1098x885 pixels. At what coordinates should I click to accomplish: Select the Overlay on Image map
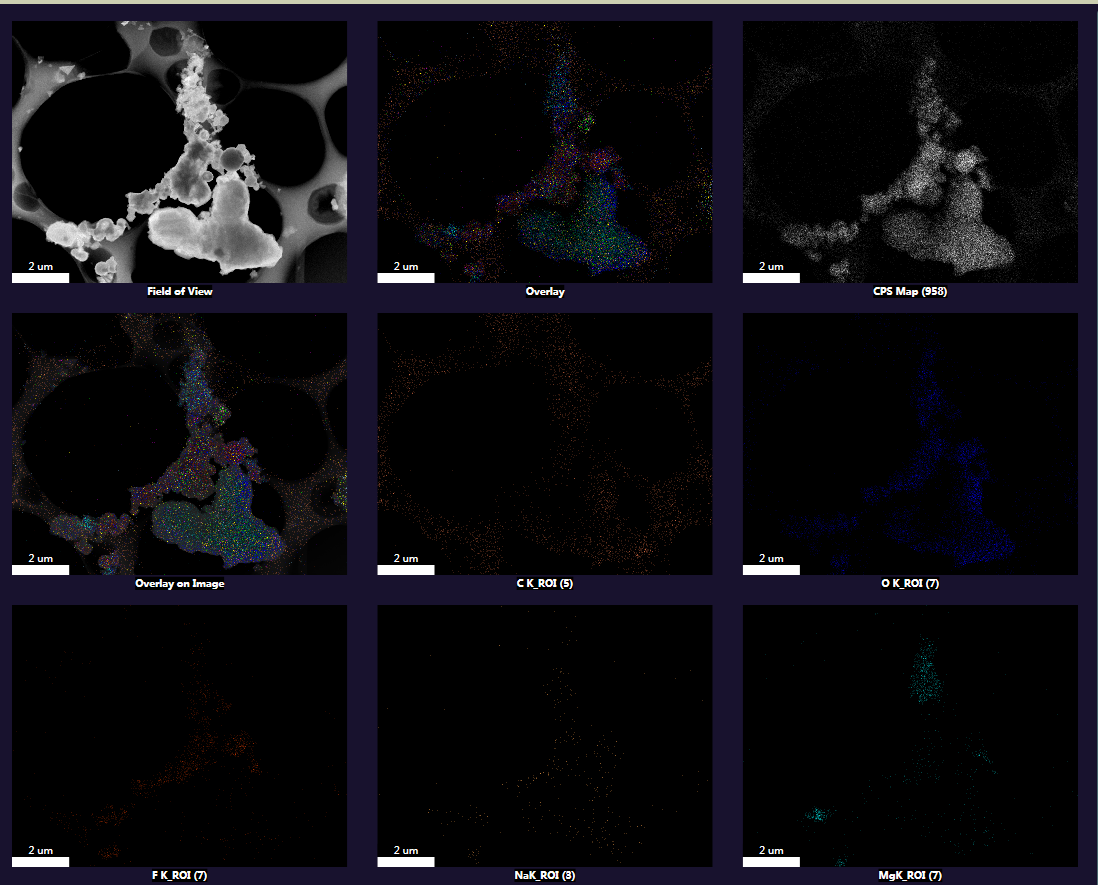[x=179, y=444]
